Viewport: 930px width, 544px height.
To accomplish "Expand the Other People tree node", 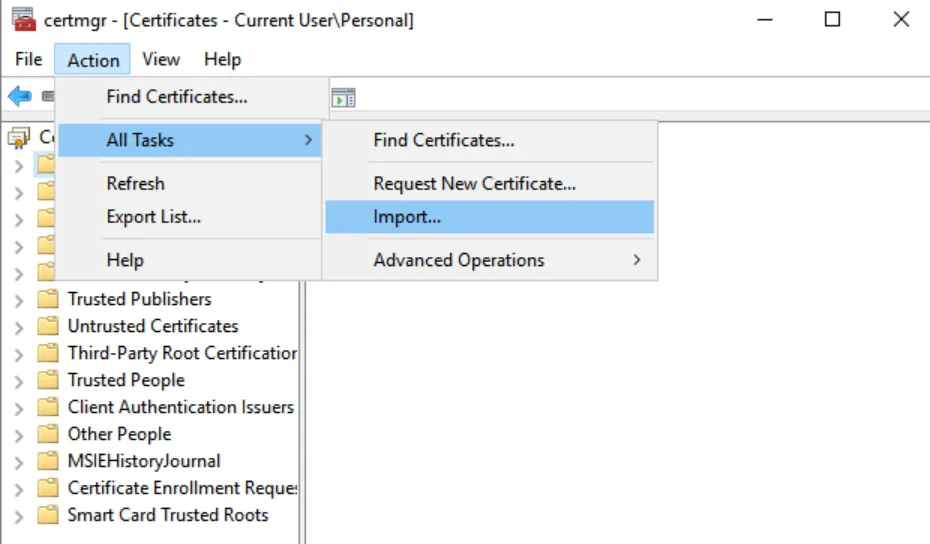I will 19,436.
